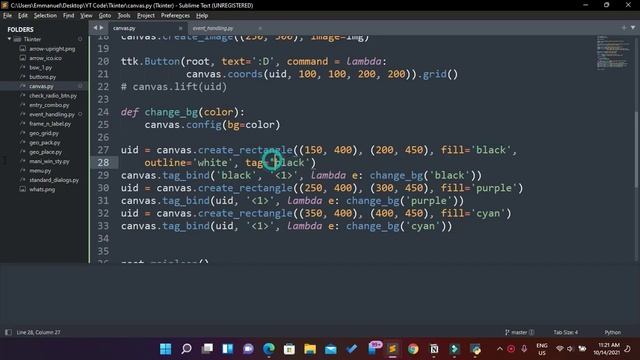
Task: Open Task View in taskbar
Action: [207, 349]
